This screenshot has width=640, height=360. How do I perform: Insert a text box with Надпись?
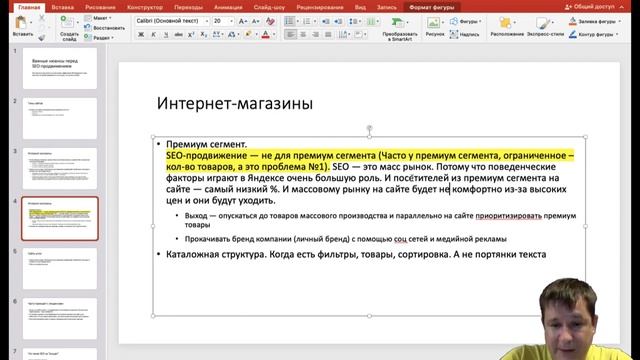pos(464,34)
